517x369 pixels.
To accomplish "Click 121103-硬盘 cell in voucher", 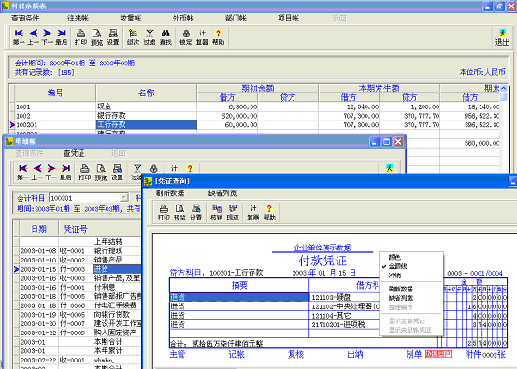I will pyautogui.click(x=344, y=297).
